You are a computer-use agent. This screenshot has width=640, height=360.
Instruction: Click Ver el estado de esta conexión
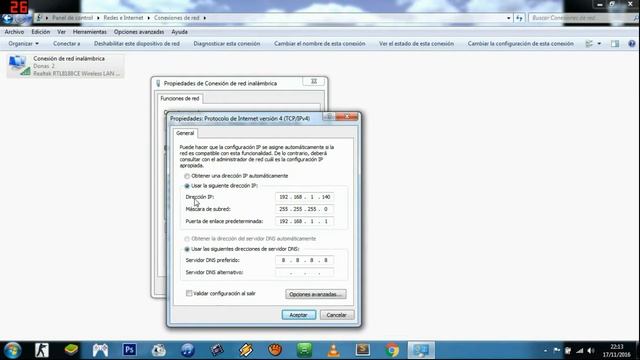[x=416, y=44]
